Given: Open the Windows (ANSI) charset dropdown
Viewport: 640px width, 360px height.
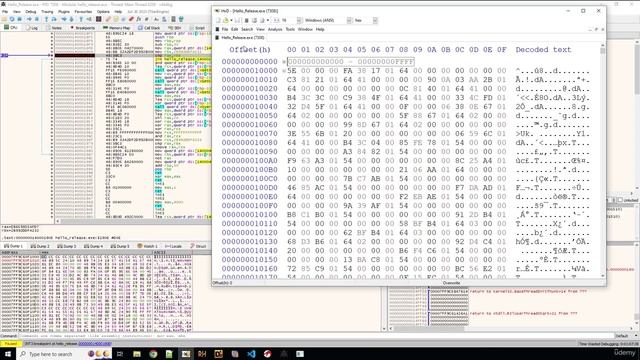Looking at the screenshot, I should coord(349,20).
